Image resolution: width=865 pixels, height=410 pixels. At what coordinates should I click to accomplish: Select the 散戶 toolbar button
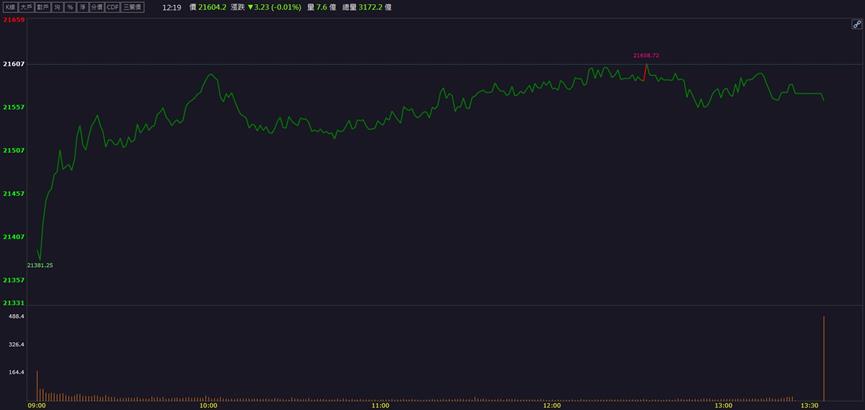[42, 8]
